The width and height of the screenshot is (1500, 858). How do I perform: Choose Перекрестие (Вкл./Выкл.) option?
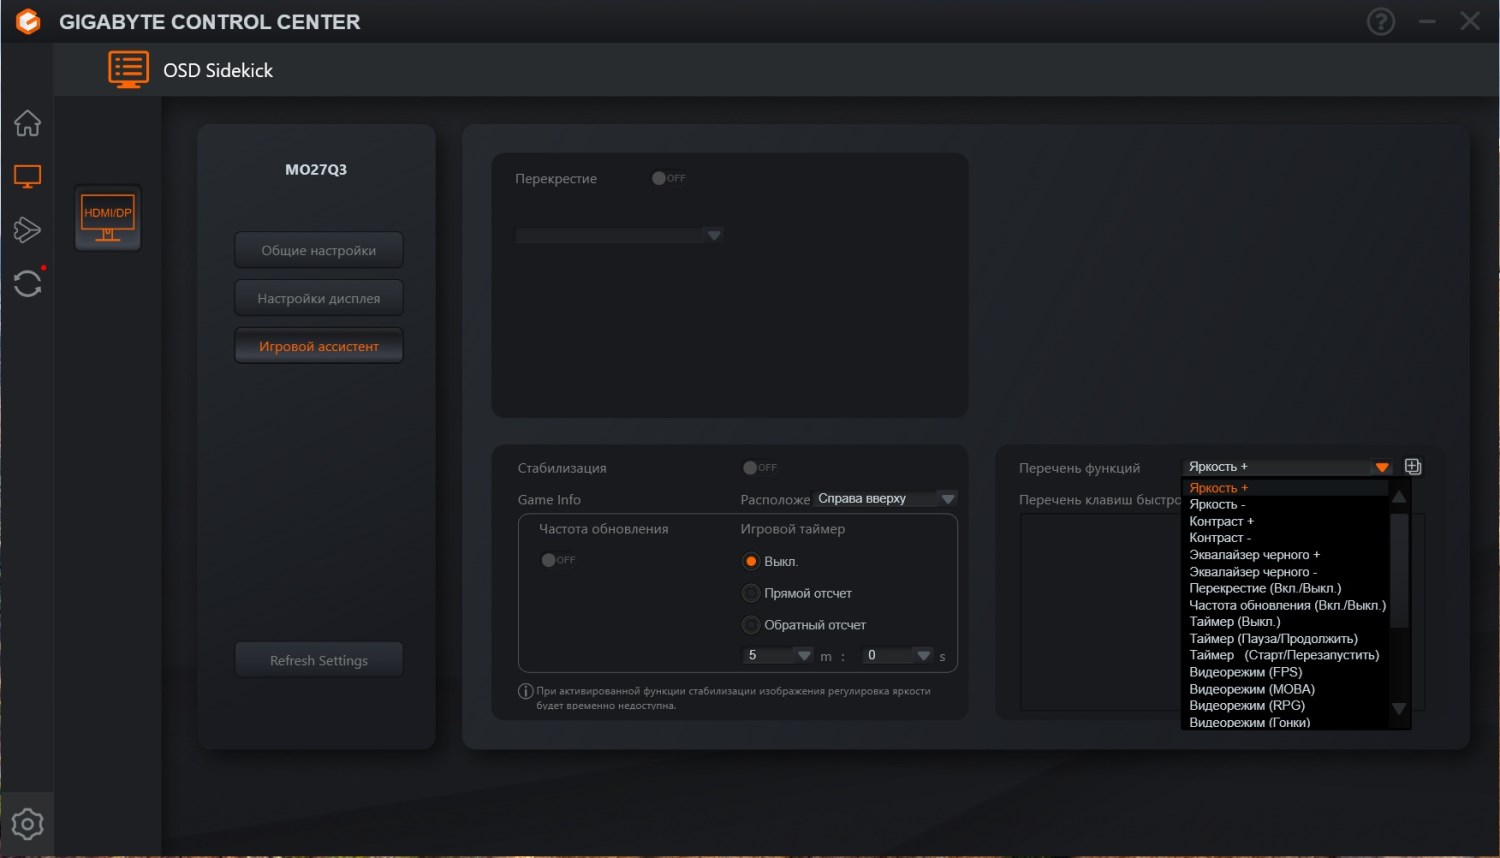coord(1285,588)
